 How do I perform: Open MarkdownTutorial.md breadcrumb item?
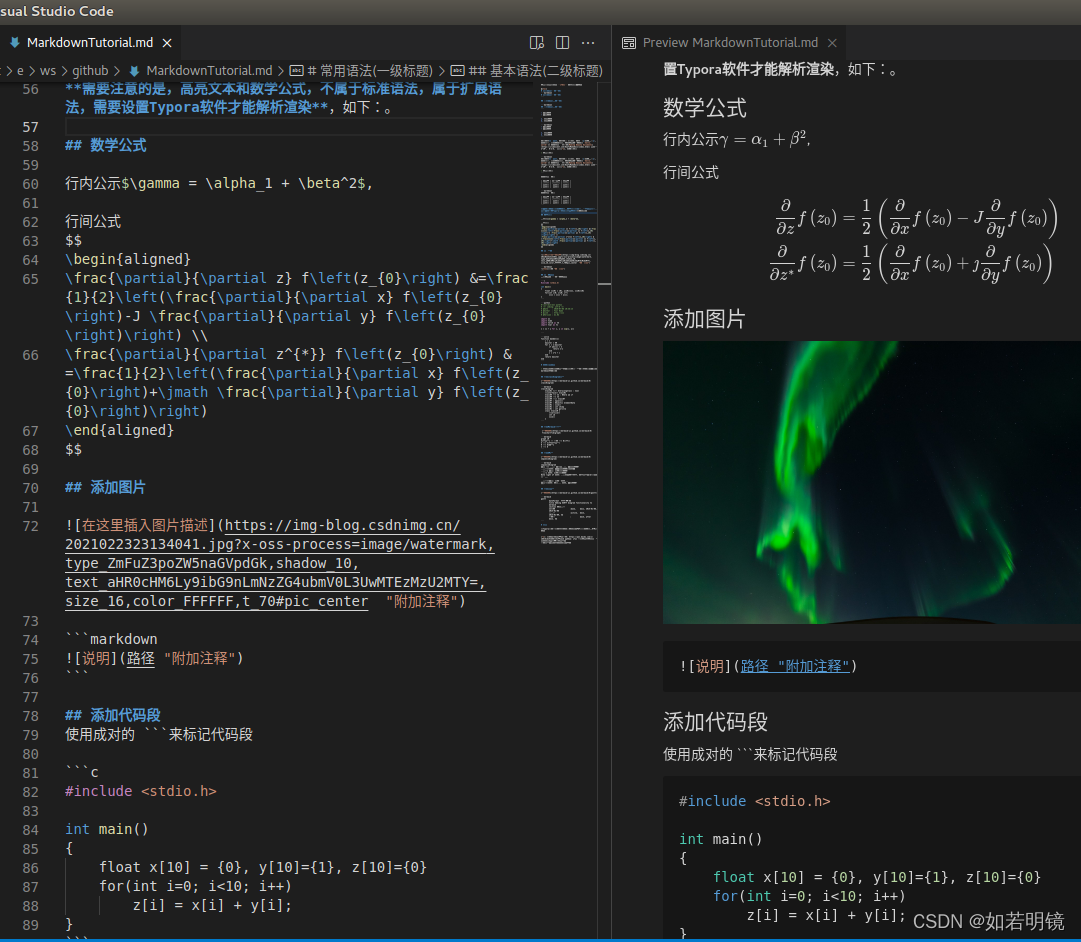point(209,70)
